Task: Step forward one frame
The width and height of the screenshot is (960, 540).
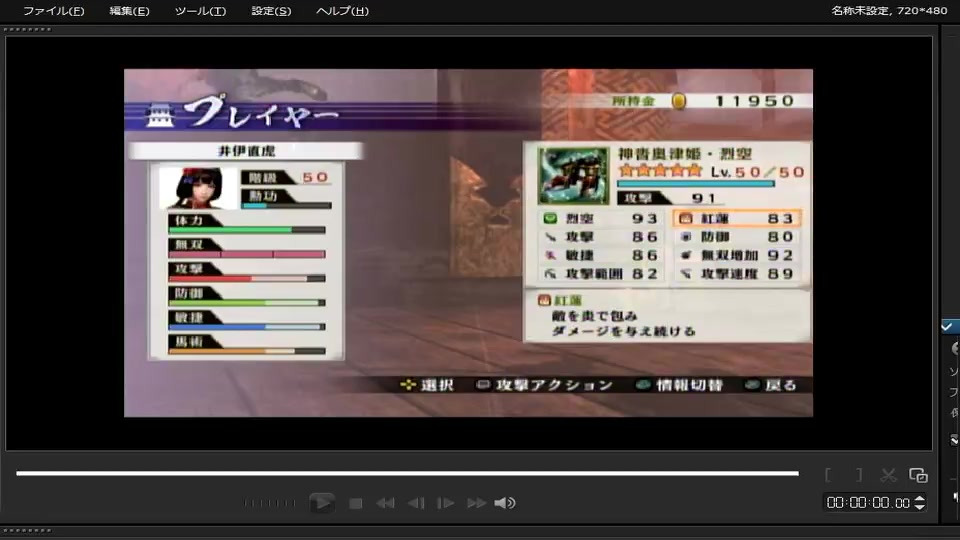Action: (445, 503)
